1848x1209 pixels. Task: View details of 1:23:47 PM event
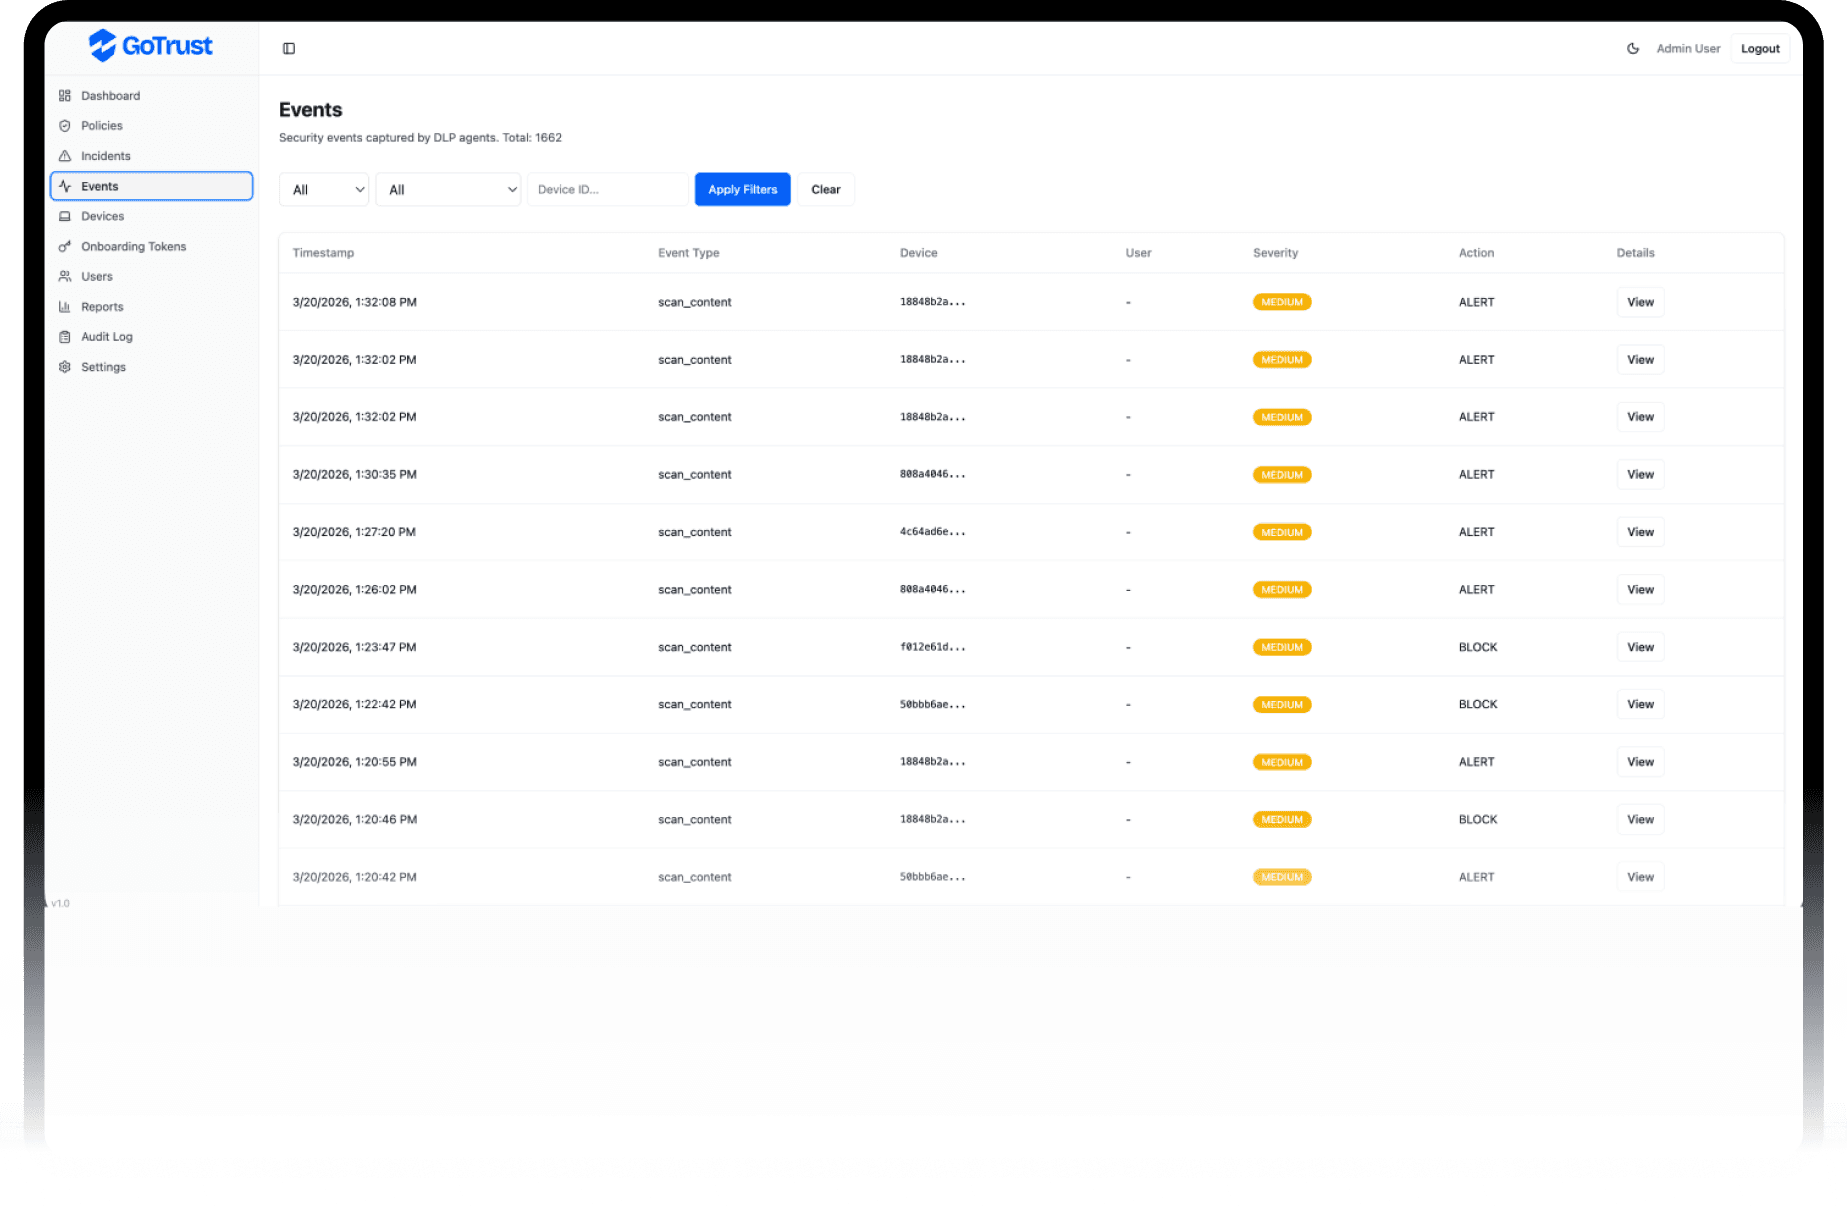coord(1640,647)
